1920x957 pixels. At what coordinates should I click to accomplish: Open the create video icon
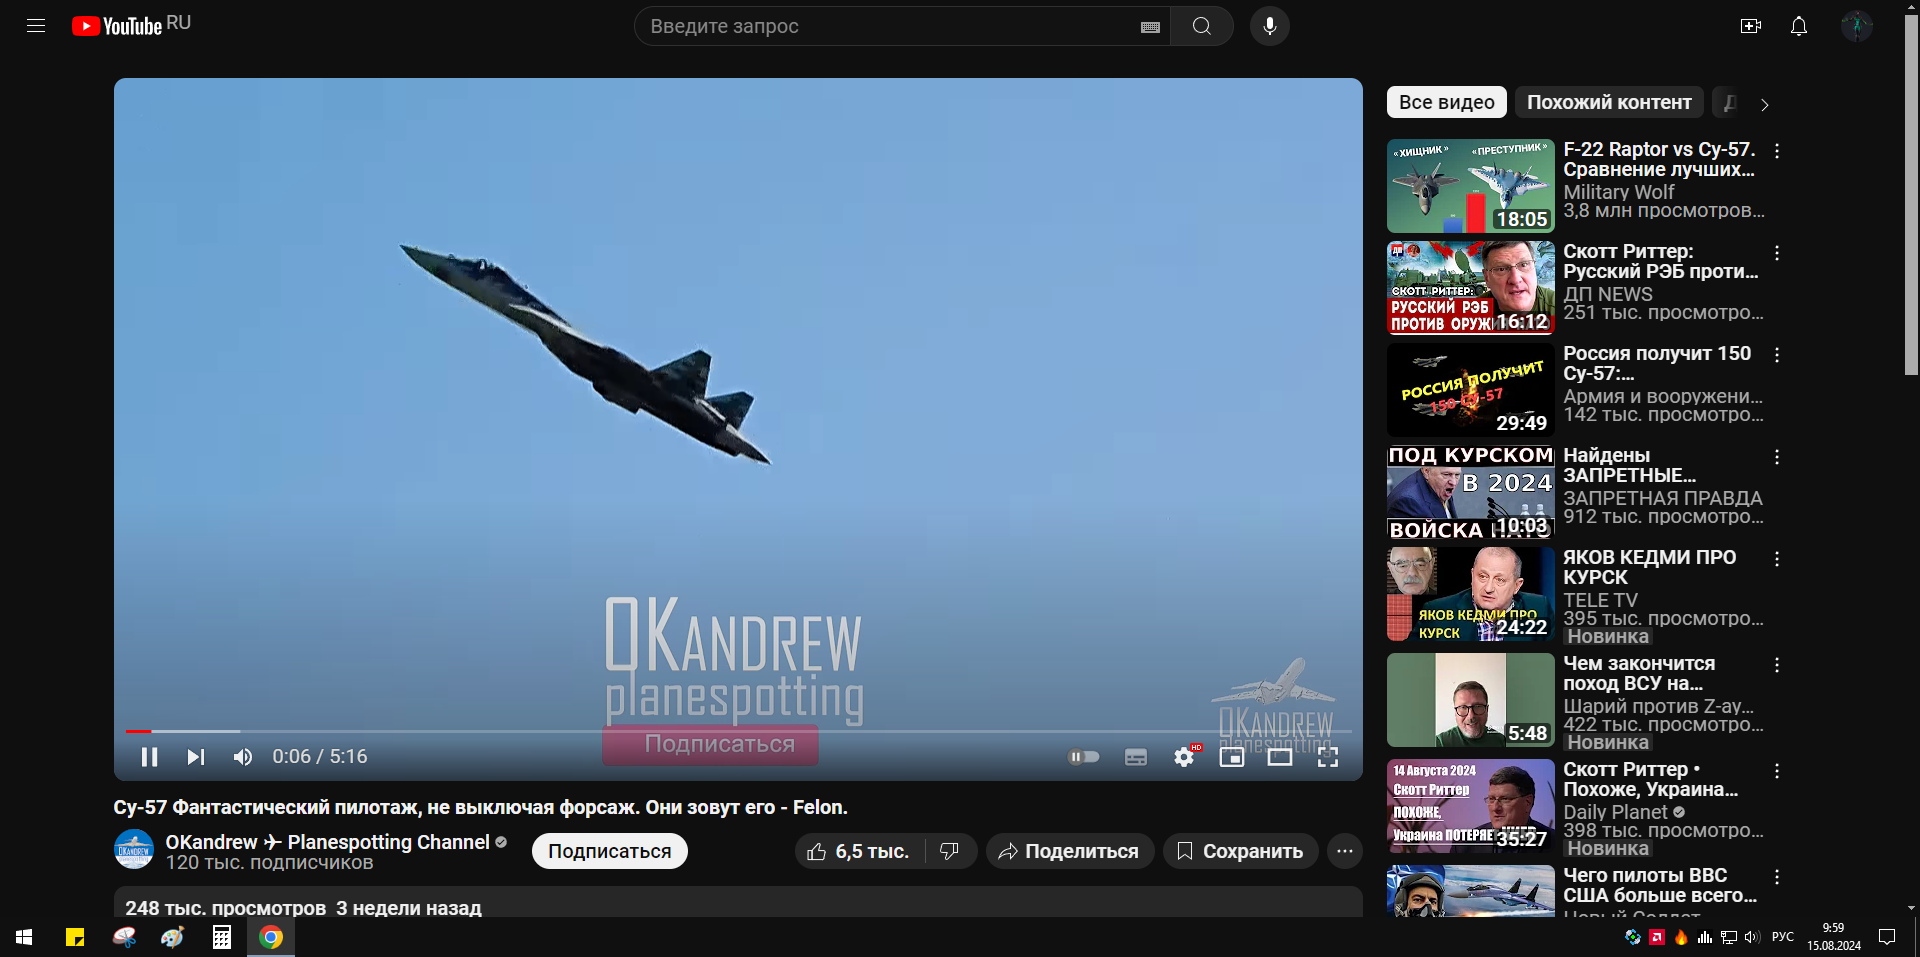point(1751,26)
